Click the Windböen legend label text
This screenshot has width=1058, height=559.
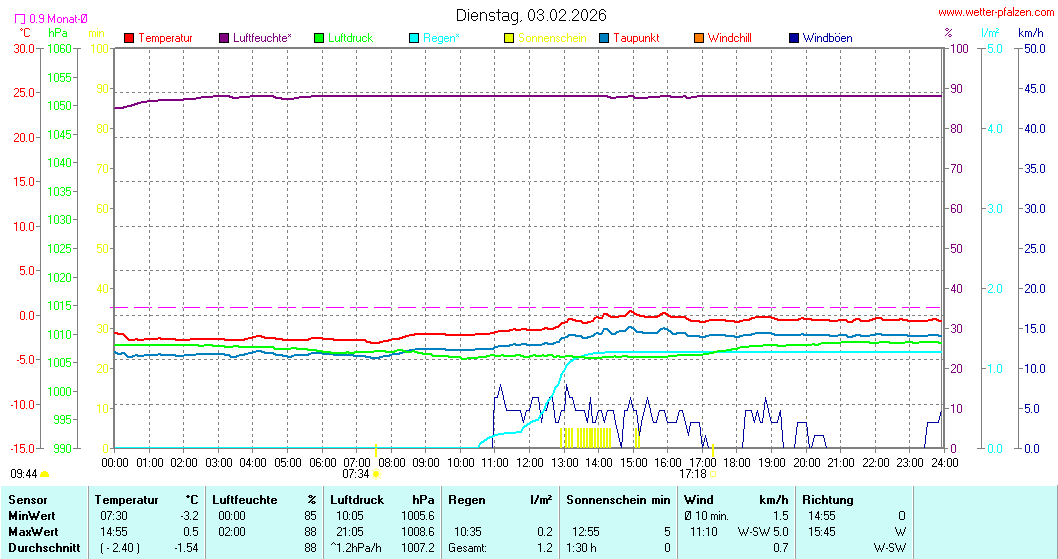[827, 38]
